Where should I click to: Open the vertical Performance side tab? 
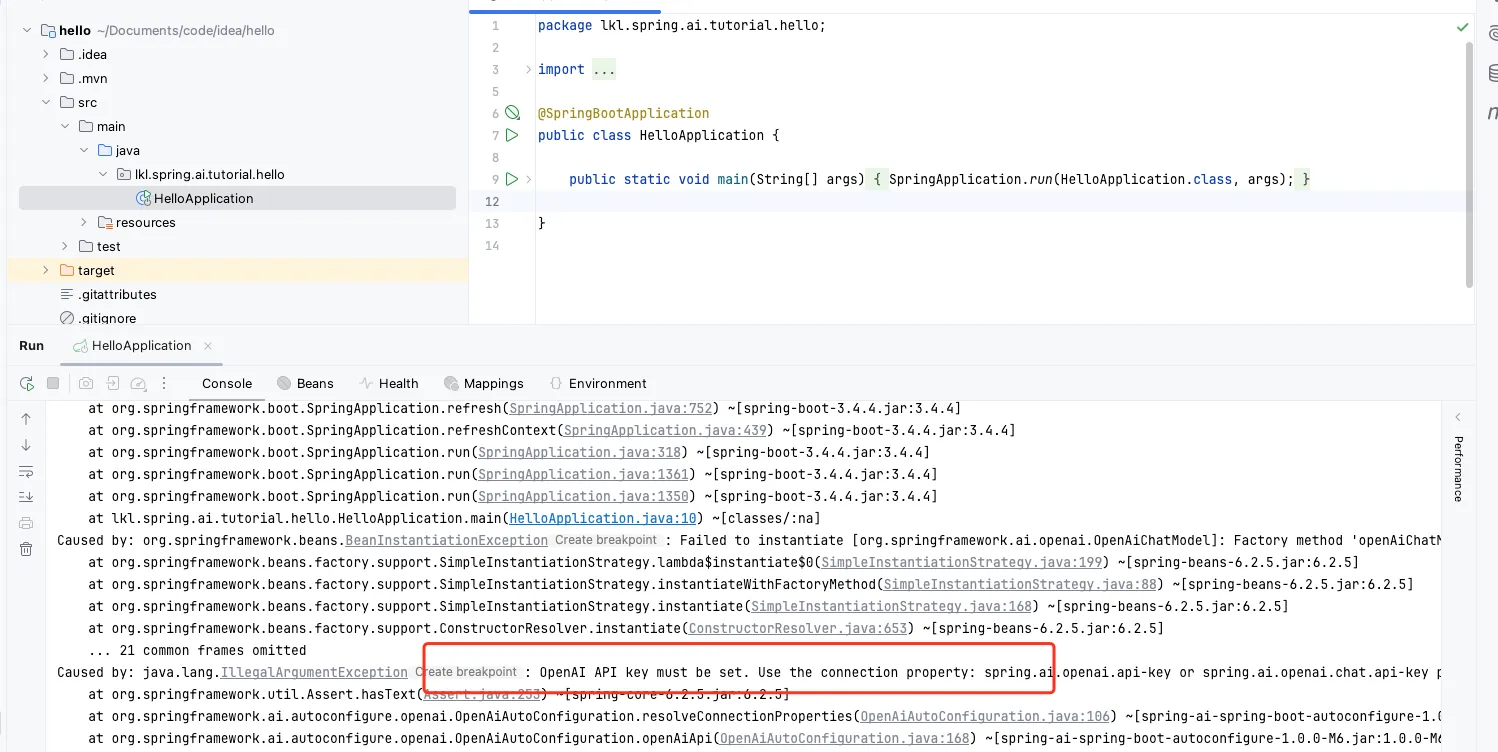1458,469
